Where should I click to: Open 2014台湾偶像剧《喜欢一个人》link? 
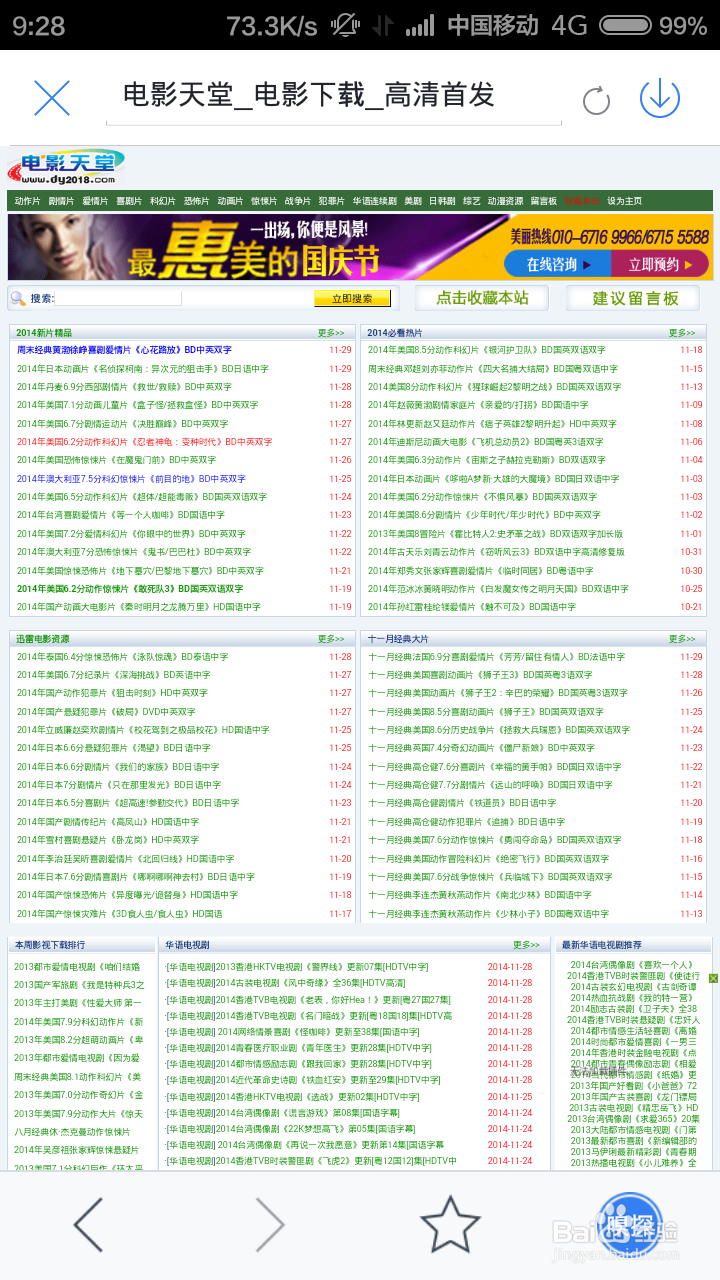pos(634,965)
